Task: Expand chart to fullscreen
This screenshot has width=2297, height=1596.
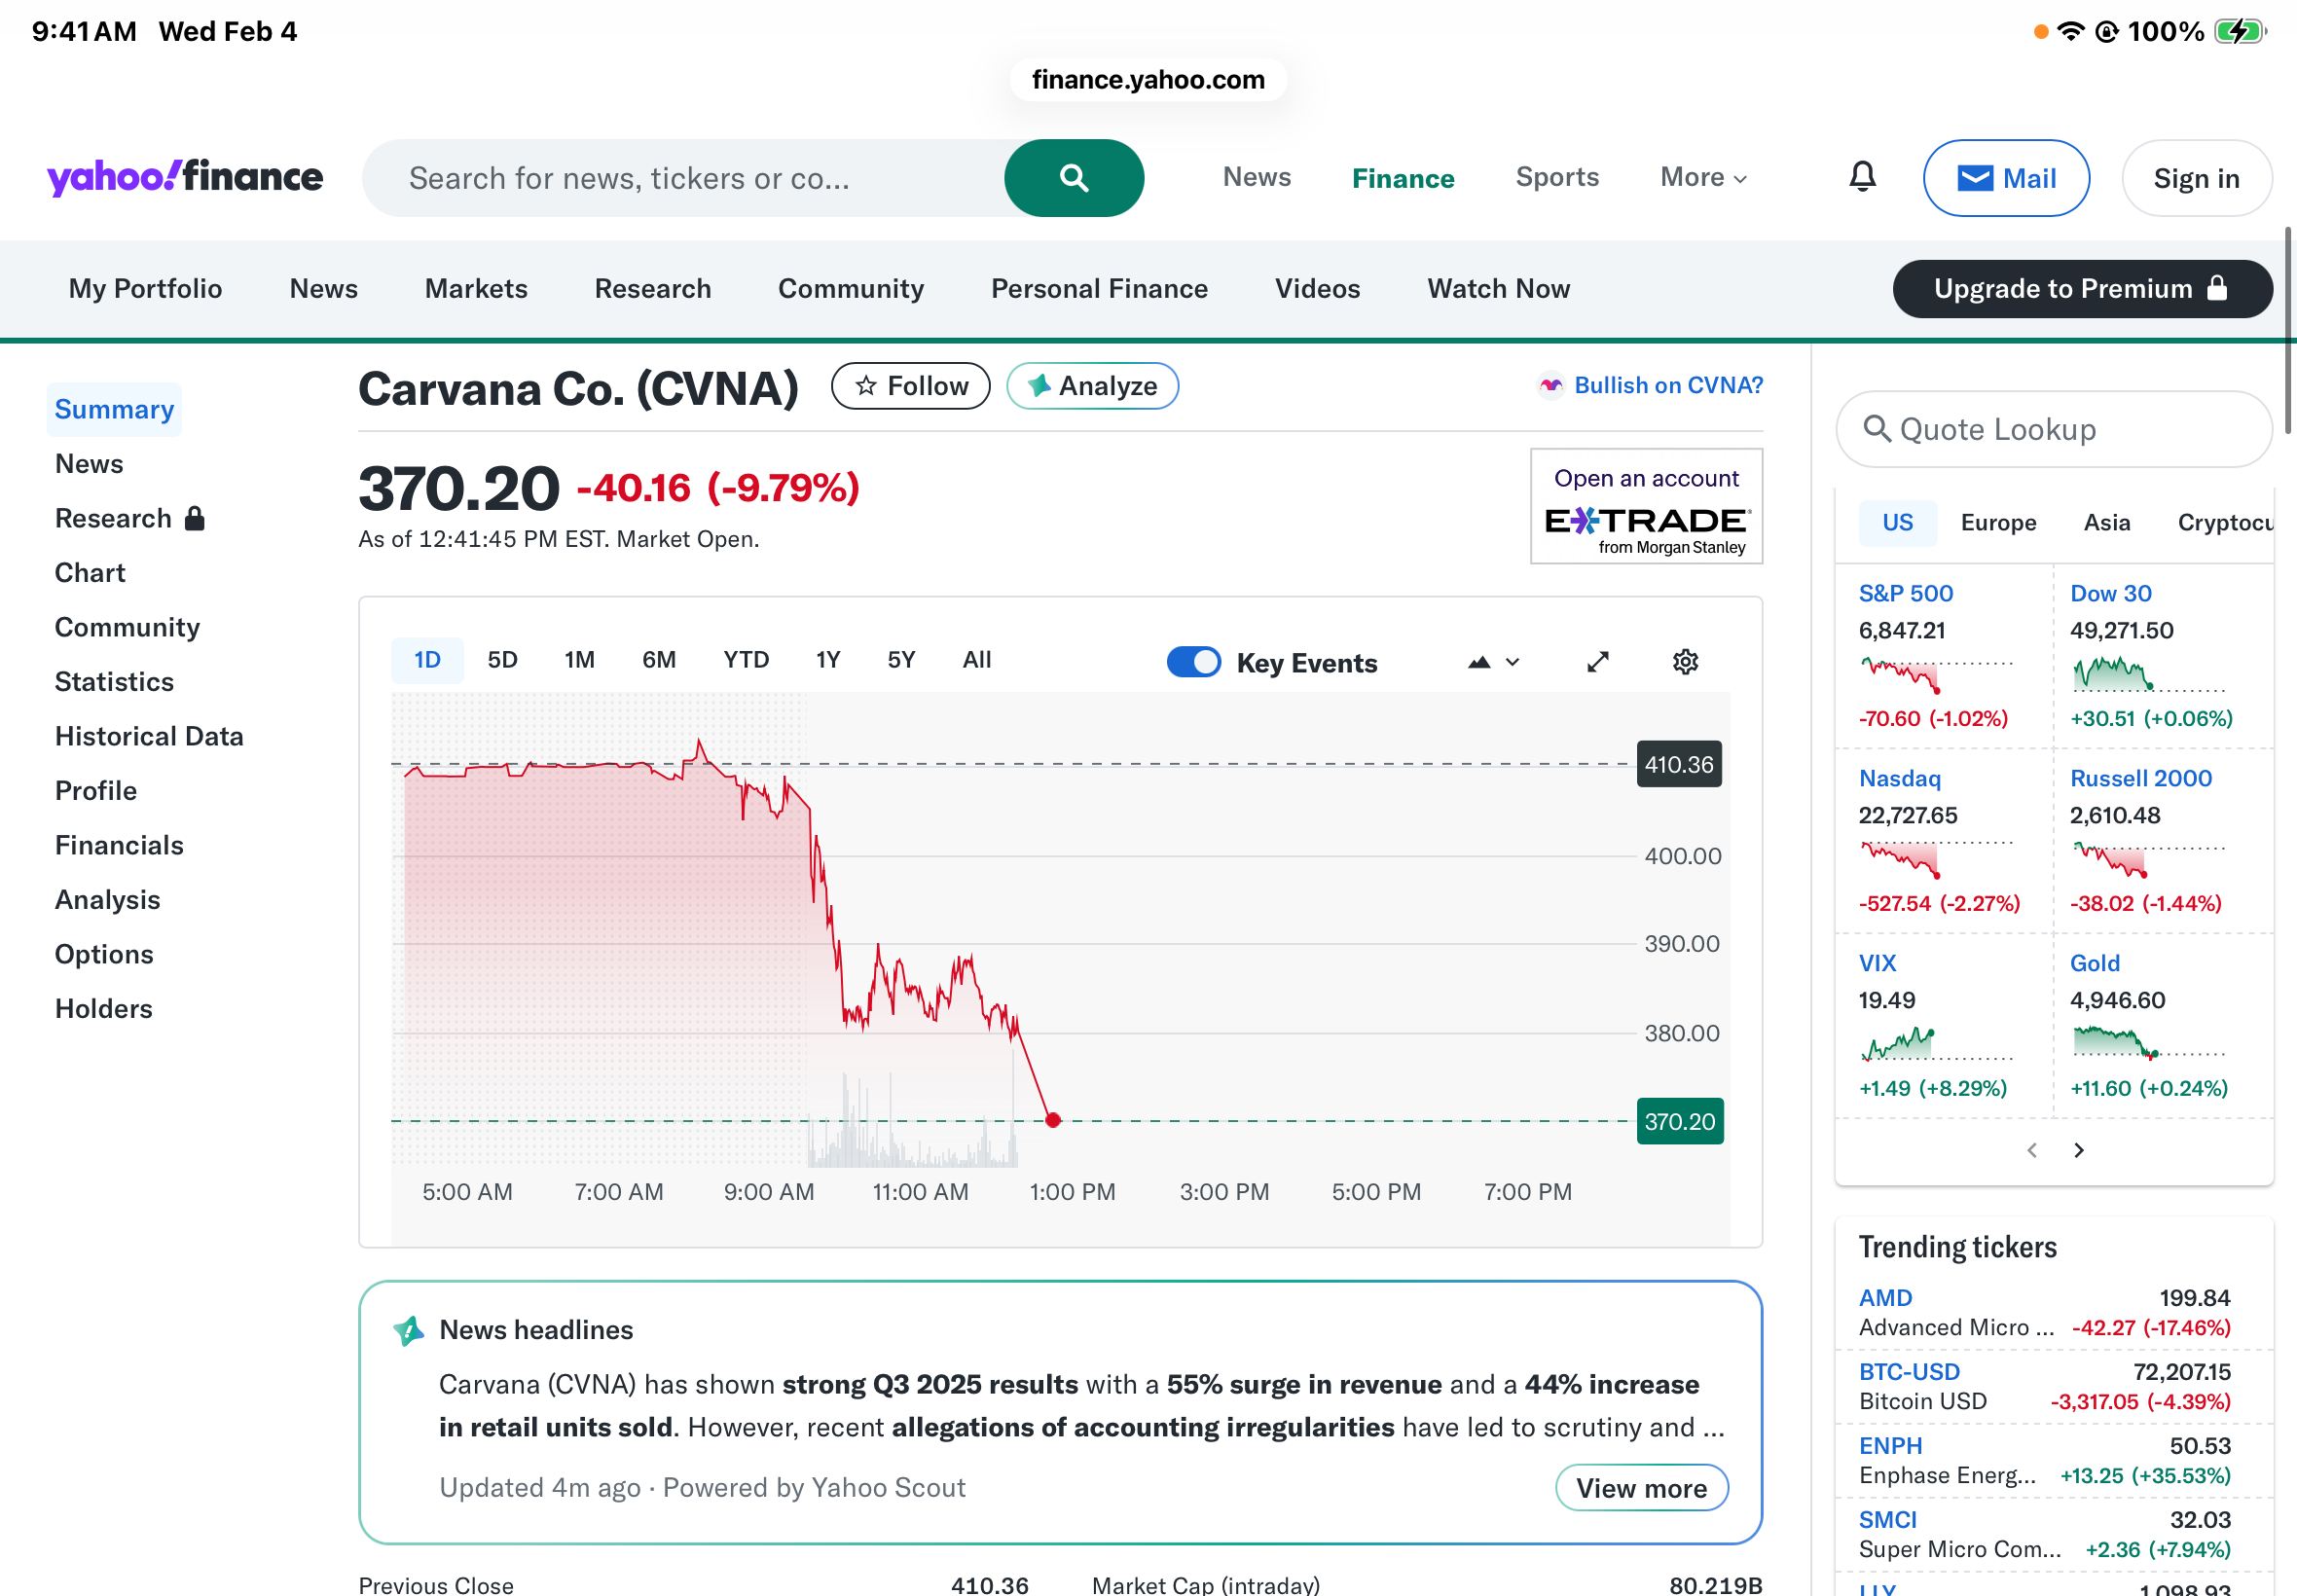Action: coord(1597,662)
